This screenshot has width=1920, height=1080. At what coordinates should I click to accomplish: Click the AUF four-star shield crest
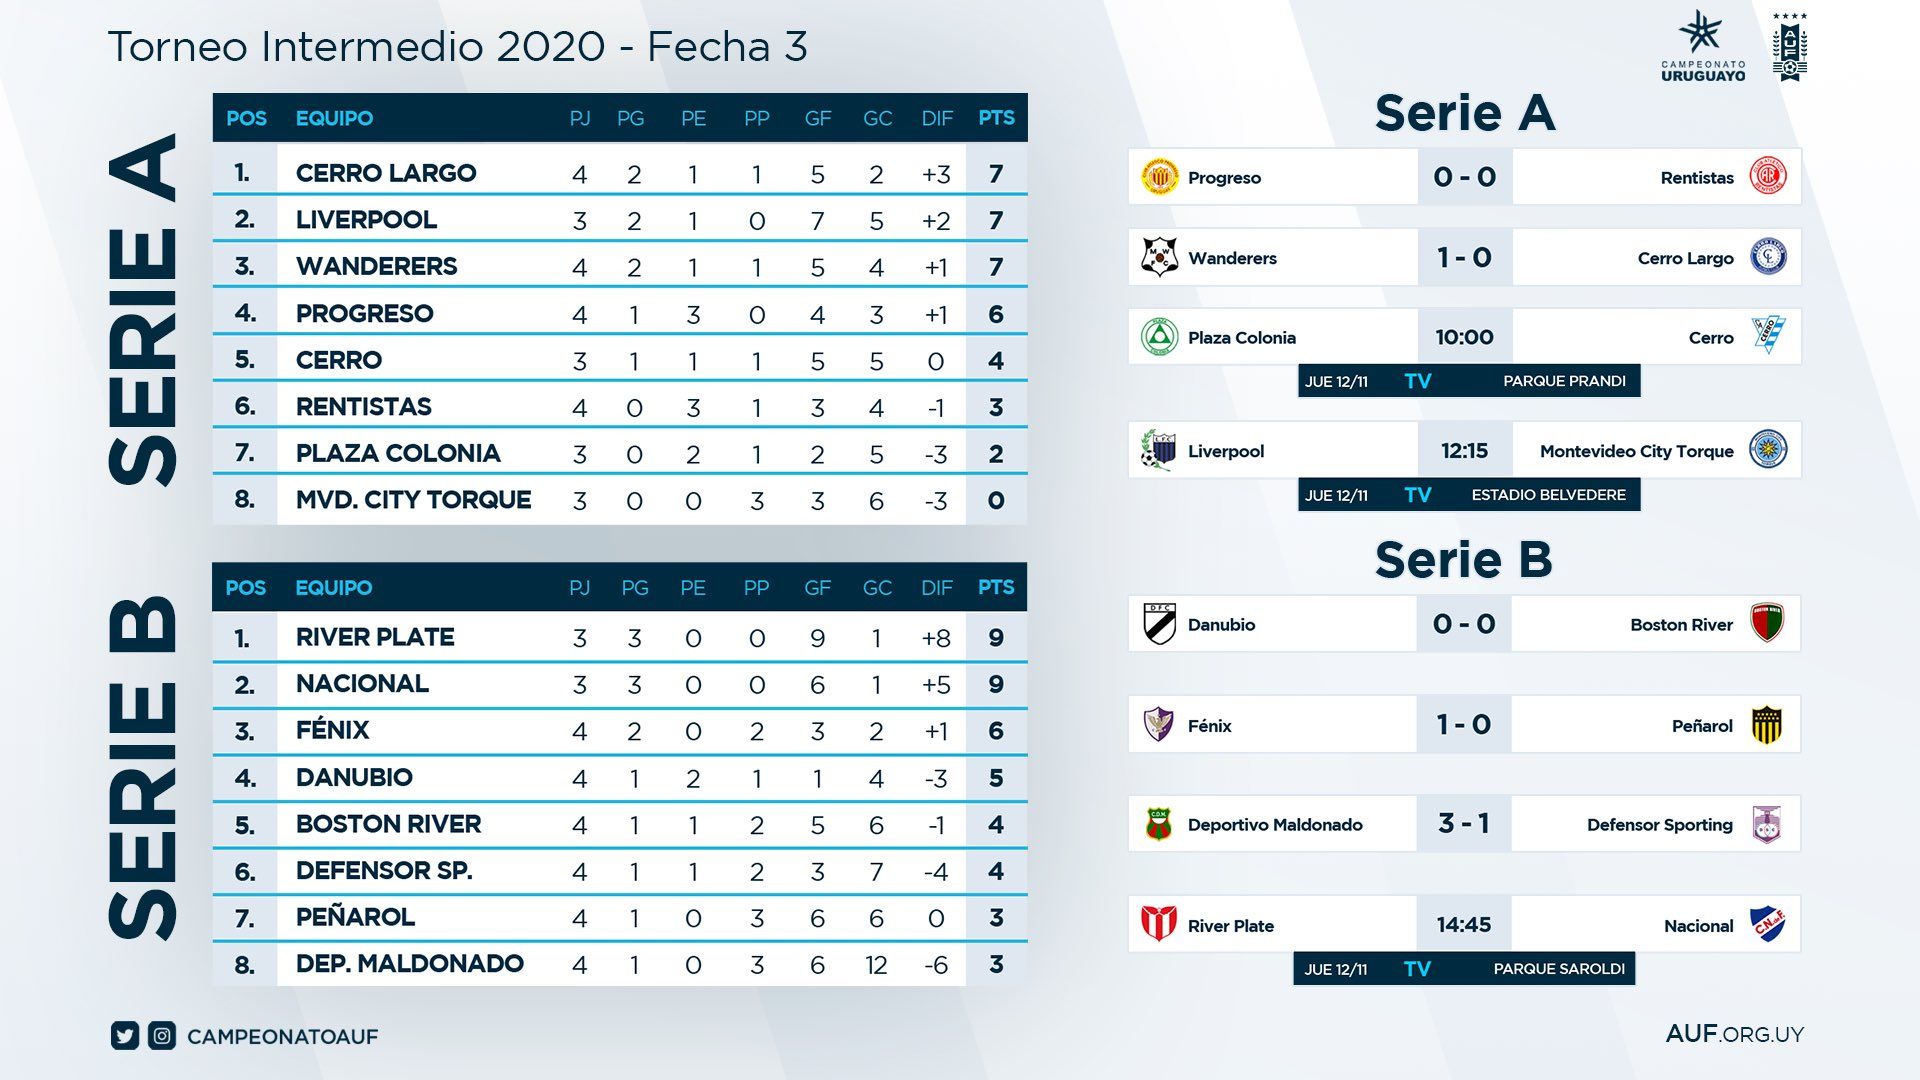[x=1789, y=48]
